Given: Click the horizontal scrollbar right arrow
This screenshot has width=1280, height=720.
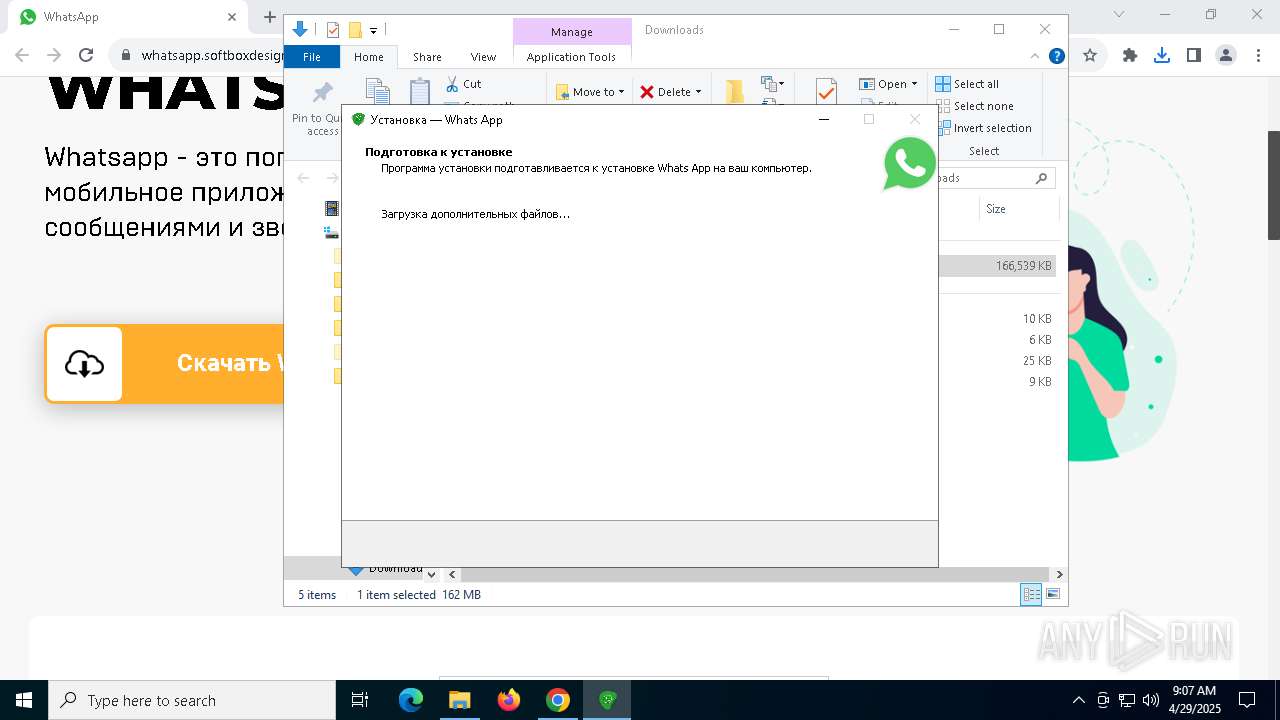Looking at the screenshot, I should pos(1059,575).
